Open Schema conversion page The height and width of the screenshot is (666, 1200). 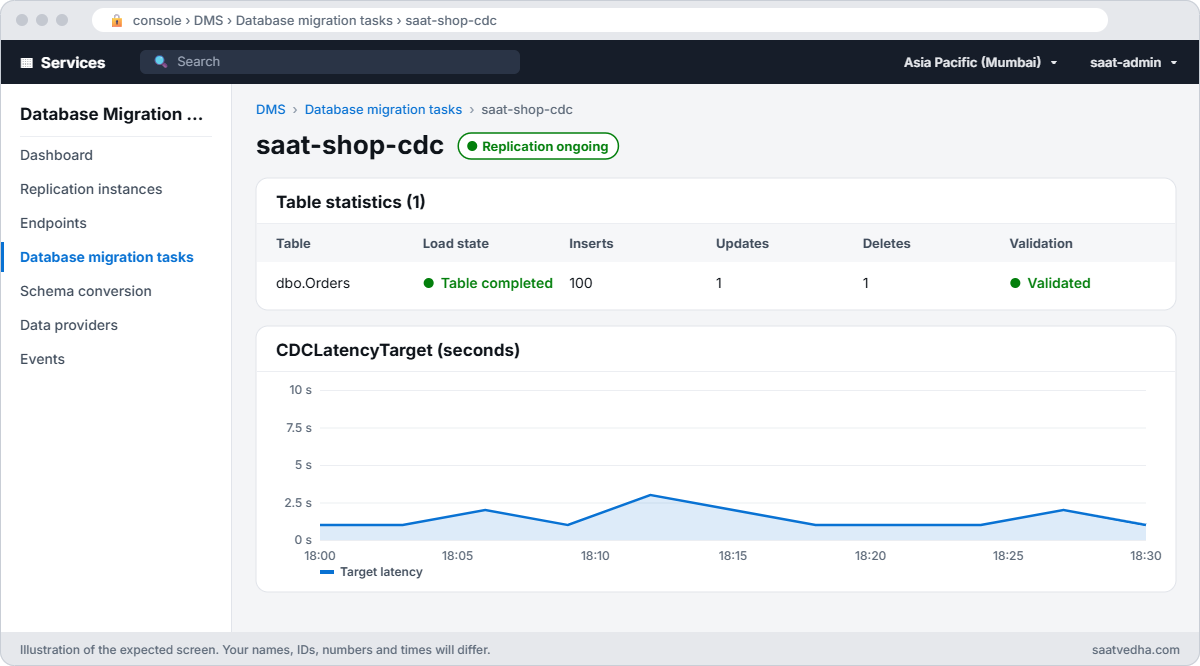(x=86, y=291)
